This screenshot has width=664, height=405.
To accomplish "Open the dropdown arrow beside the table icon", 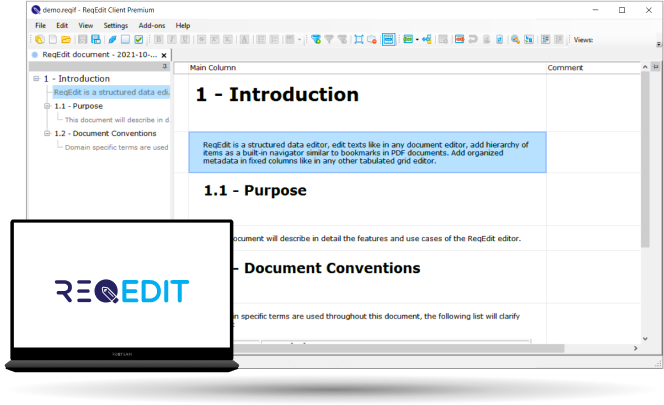I will 299,40.
